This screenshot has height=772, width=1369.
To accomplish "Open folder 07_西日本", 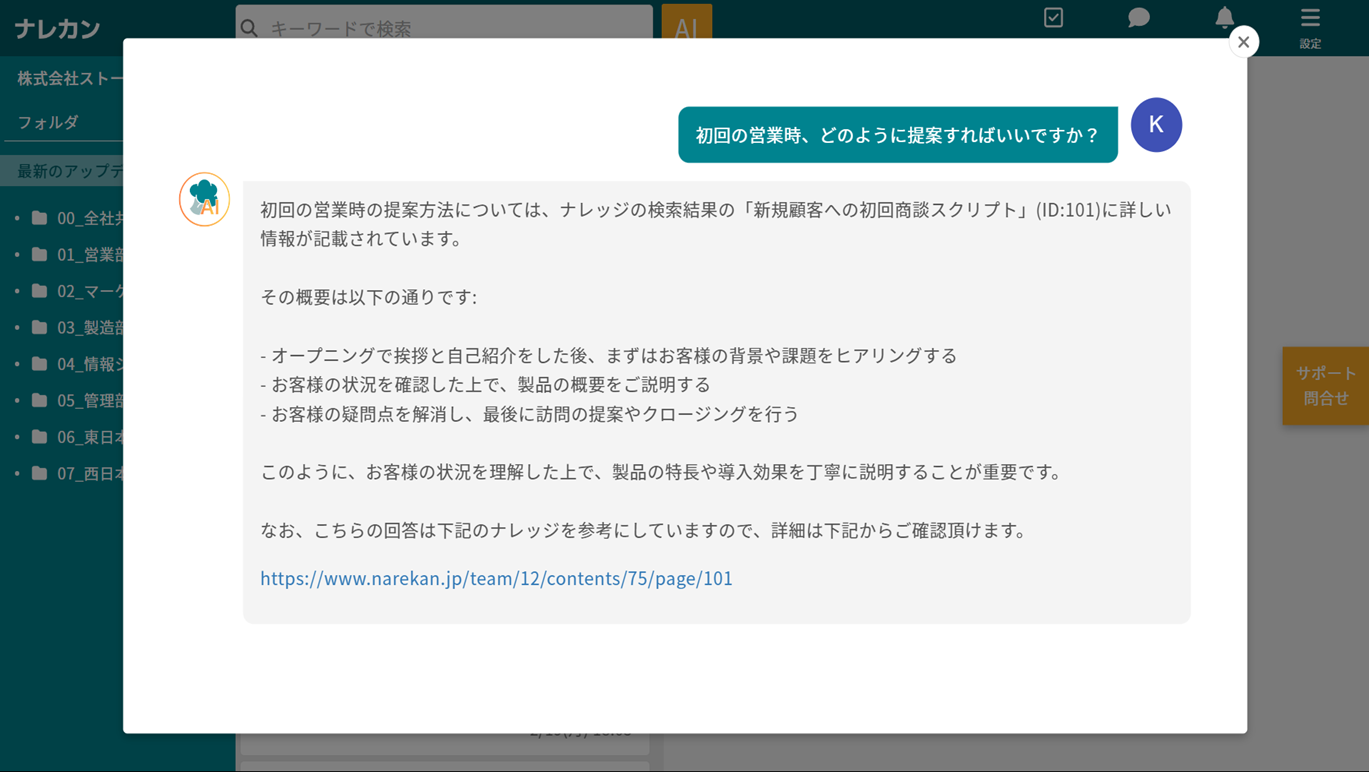I will coord(76,473).
